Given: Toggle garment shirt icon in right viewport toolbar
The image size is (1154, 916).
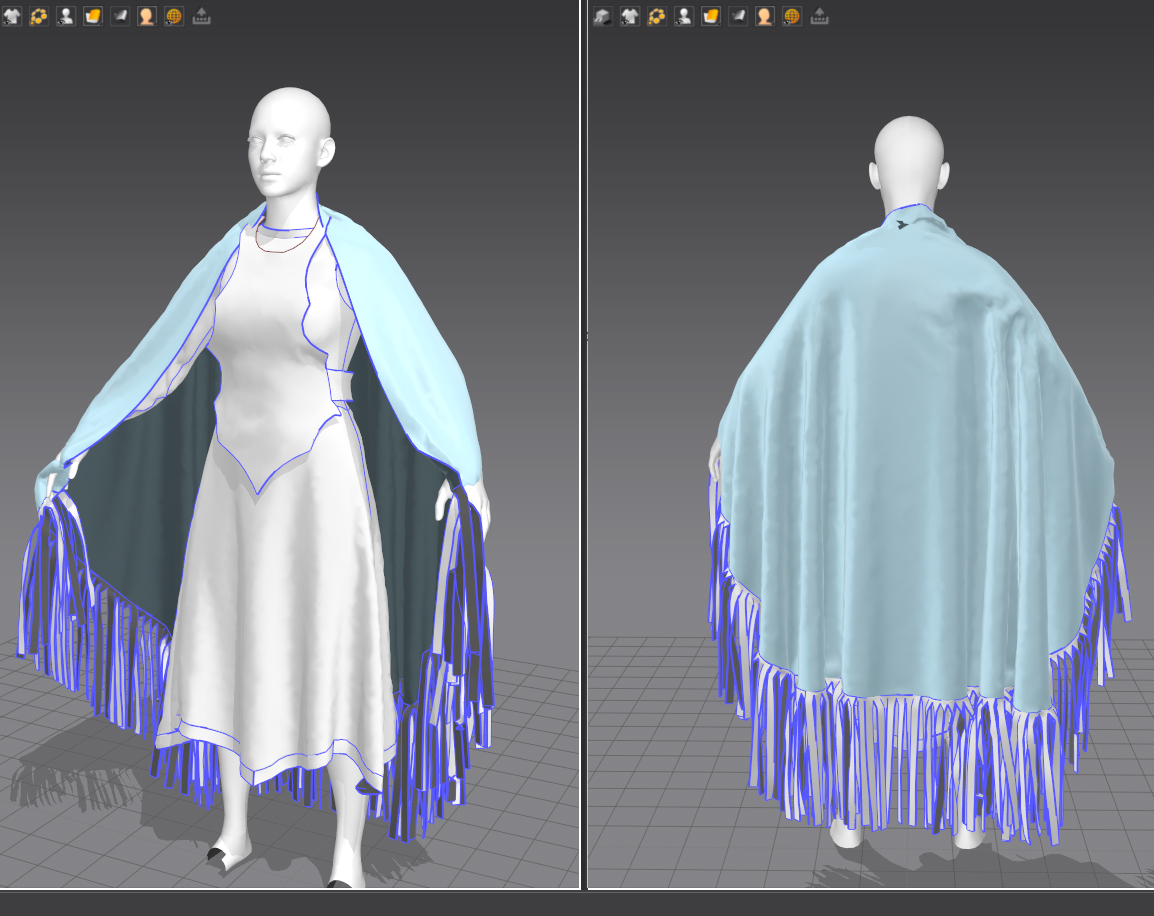Looking at the screenshot, I should click(x=629, y=16).
